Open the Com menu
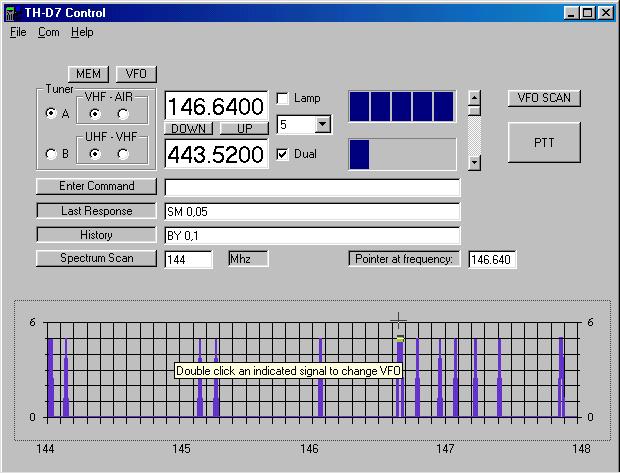This screenshot has width=620, height=474. click(49, 32)
